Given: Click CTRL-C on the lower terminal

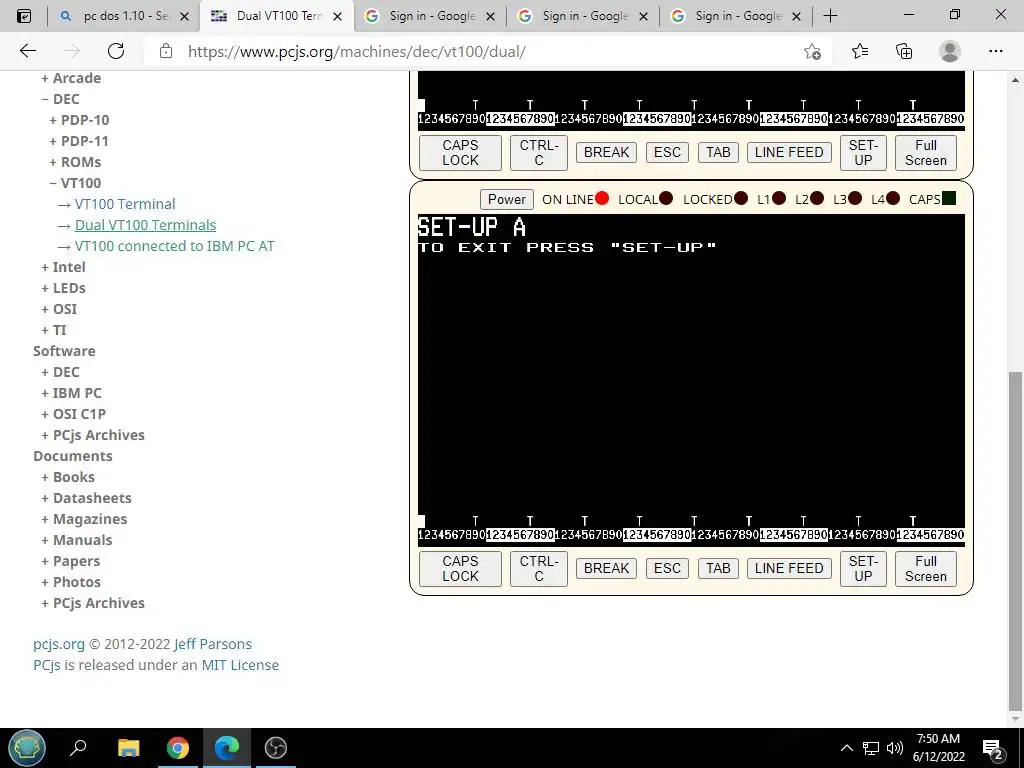Looking at the screenshot, I should [x=539, y=569].
